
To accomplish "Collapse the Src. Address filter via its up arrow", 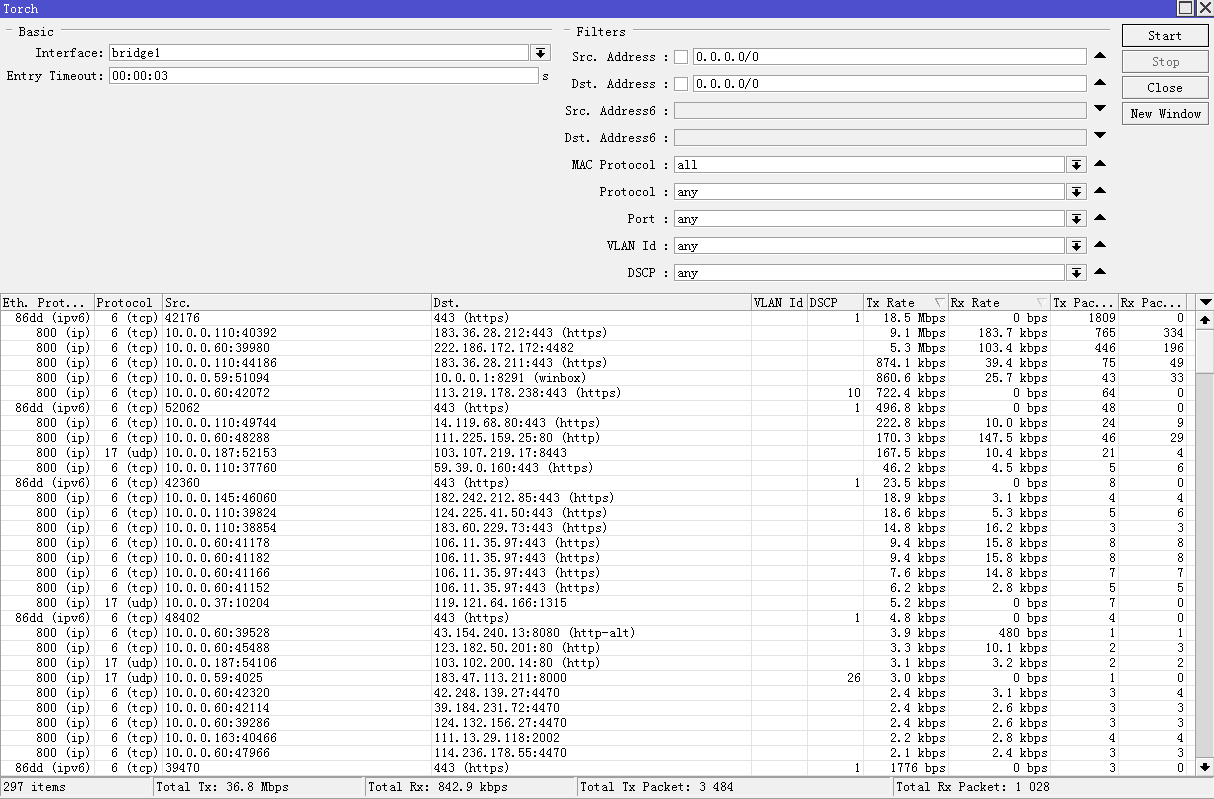I will [x=1100, y=55].
